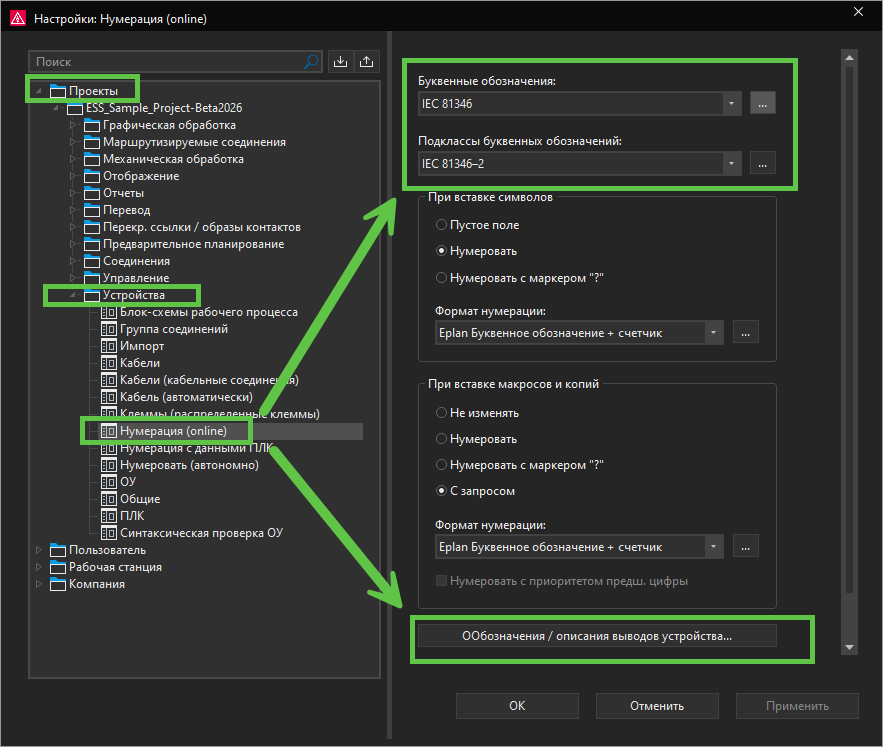Click the export settings icon next to search
The width and height of the screenshot is (883, 747).
click(x=367, y=61)
